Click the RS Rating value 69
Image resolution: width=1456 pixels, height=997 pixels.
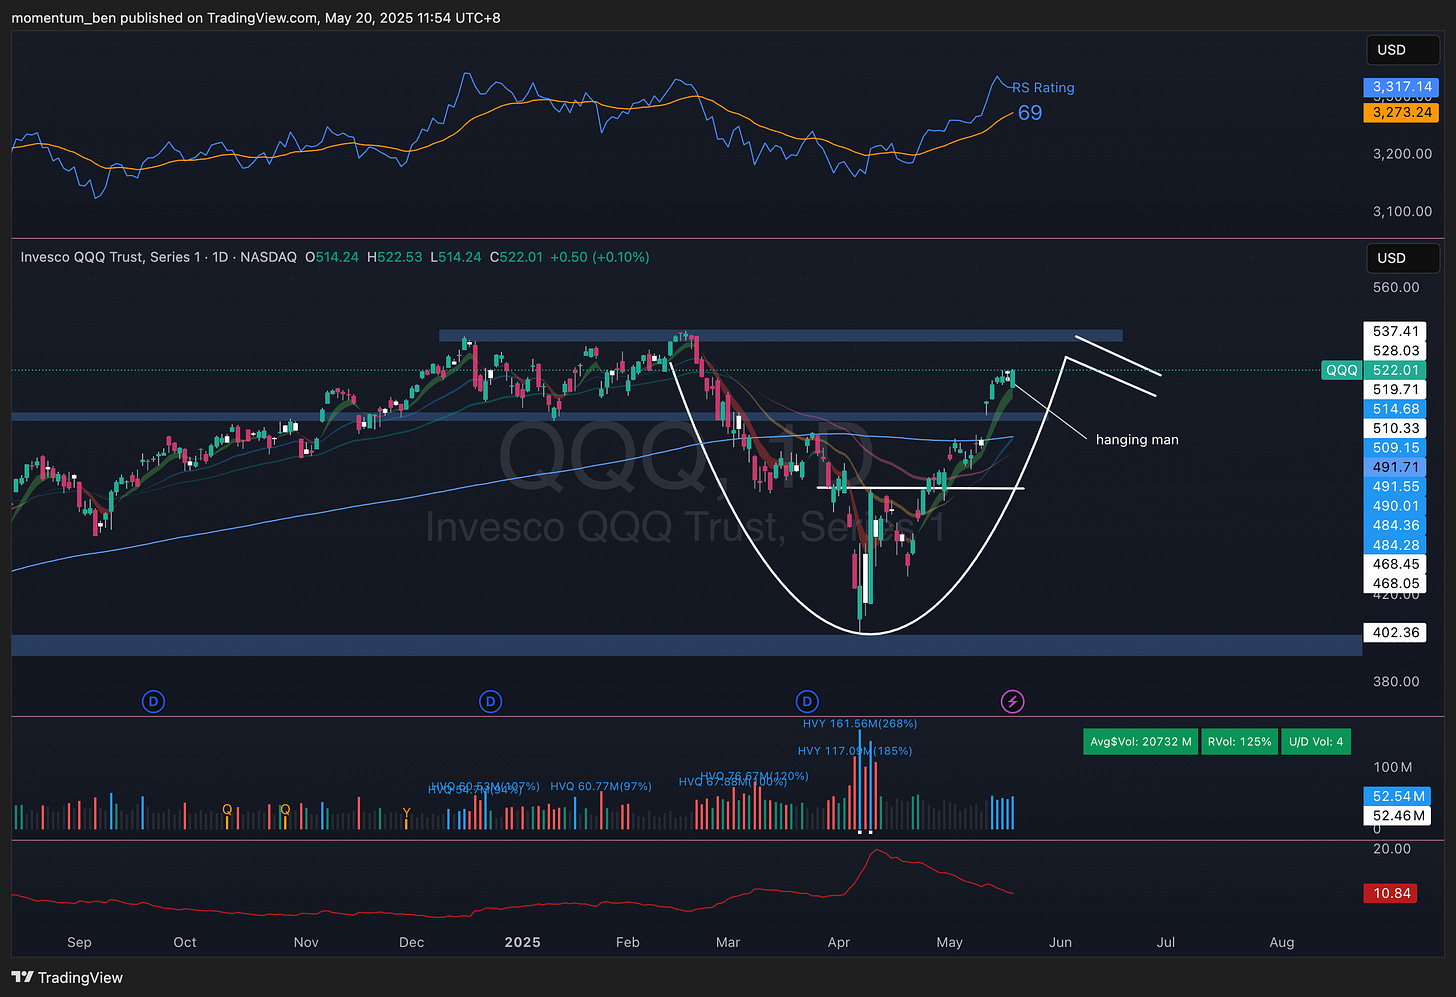pos(1030,113)
